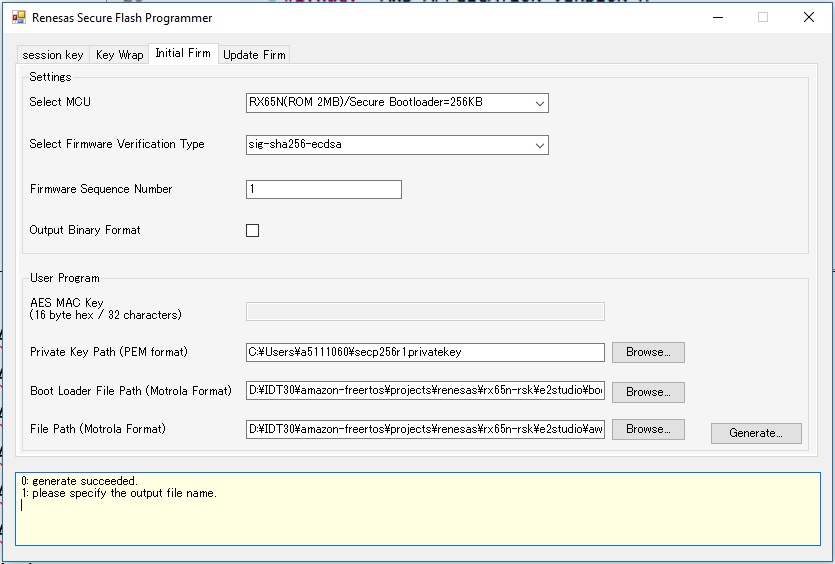Click the Firmware Sequence Number field
The height and width of the screenshot is (564, 835).
tap(323, 190)
